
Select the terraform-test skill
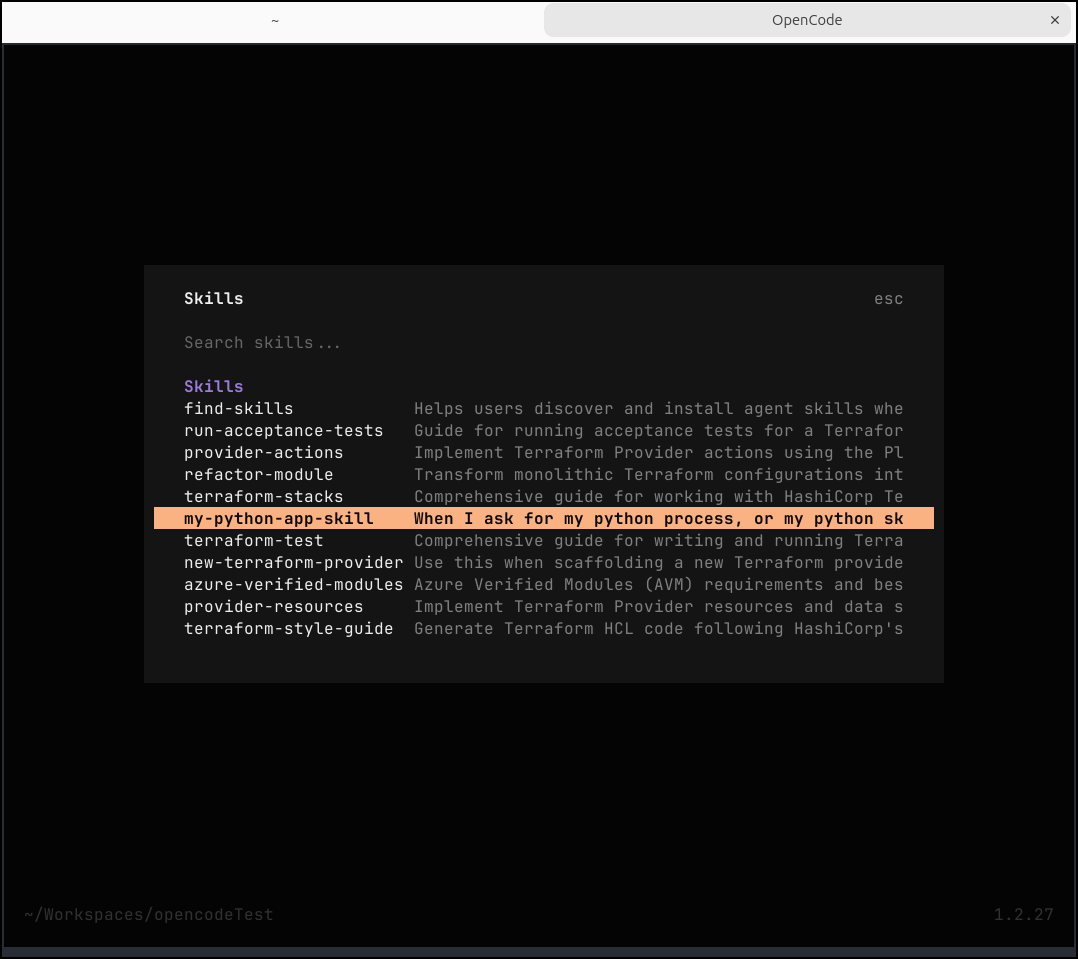tap(253, 540)
